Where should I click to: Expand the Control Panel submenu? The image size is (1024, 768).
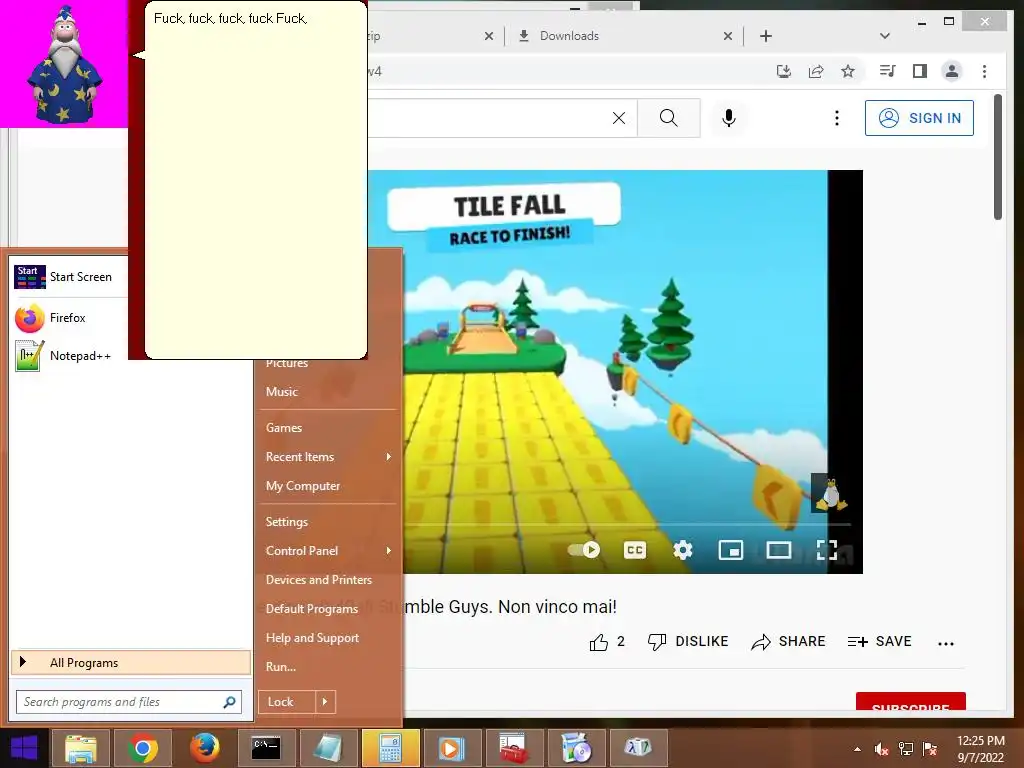[389, 551]
